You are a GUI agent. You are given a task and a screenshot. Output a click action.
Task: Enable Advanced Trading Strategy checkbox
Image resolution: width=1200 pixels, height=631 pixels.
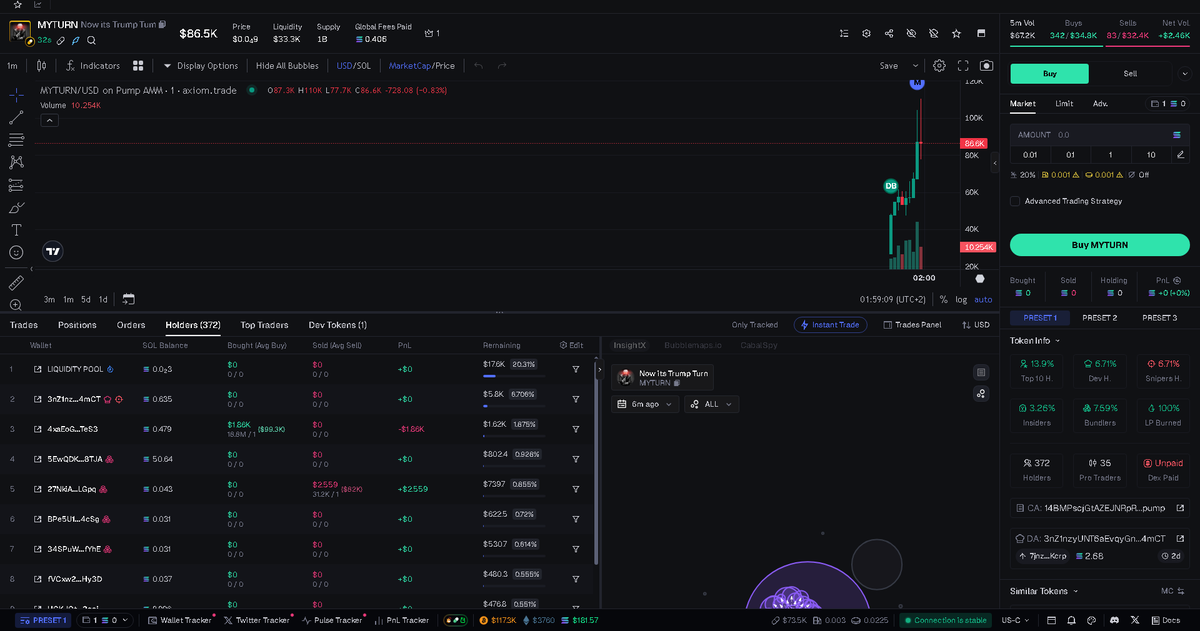(x=1015, y=201)
